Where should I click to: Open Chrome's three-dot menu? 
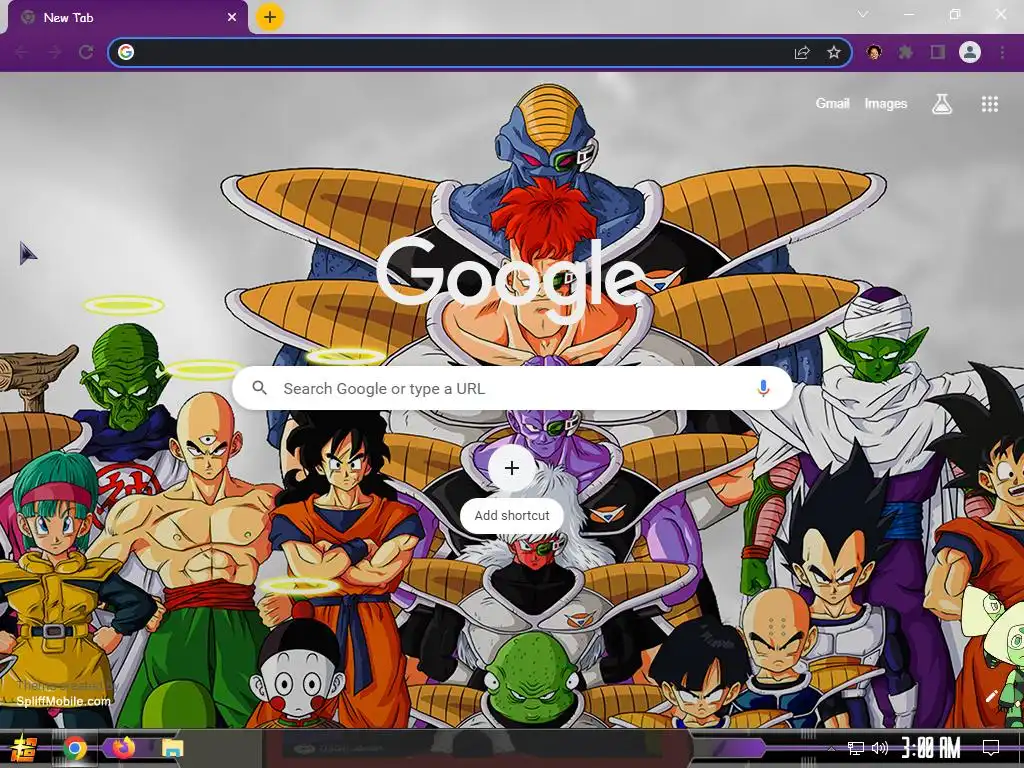point(1002,52)
